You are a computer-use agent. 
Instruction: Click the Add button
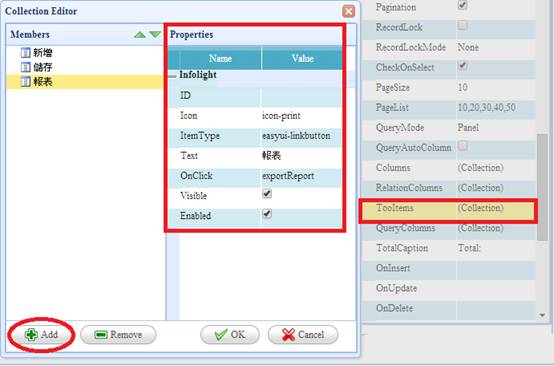[41, 335]
